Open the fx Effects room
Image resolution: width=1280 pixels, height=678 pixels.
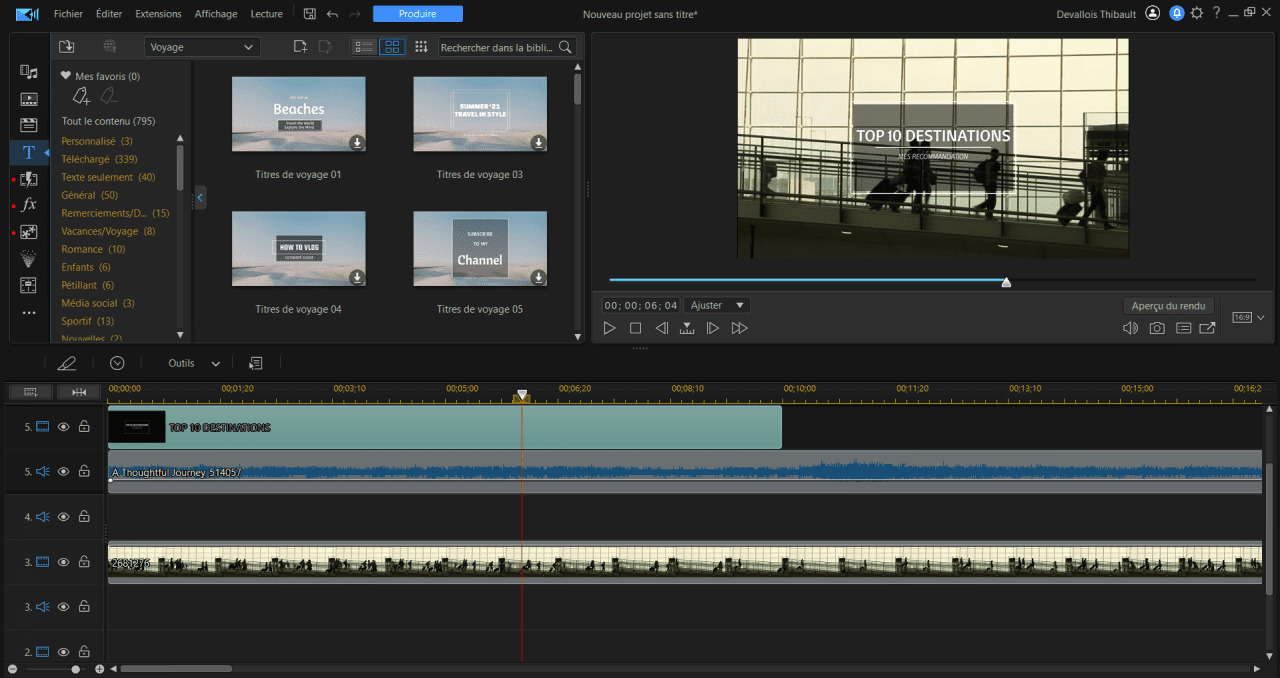(x=29, y=205)
